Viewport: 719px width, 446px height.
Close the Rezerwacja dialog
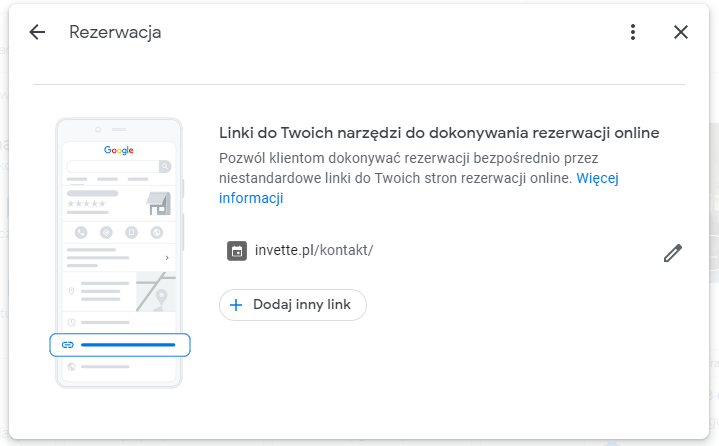[x=681, y=32]
